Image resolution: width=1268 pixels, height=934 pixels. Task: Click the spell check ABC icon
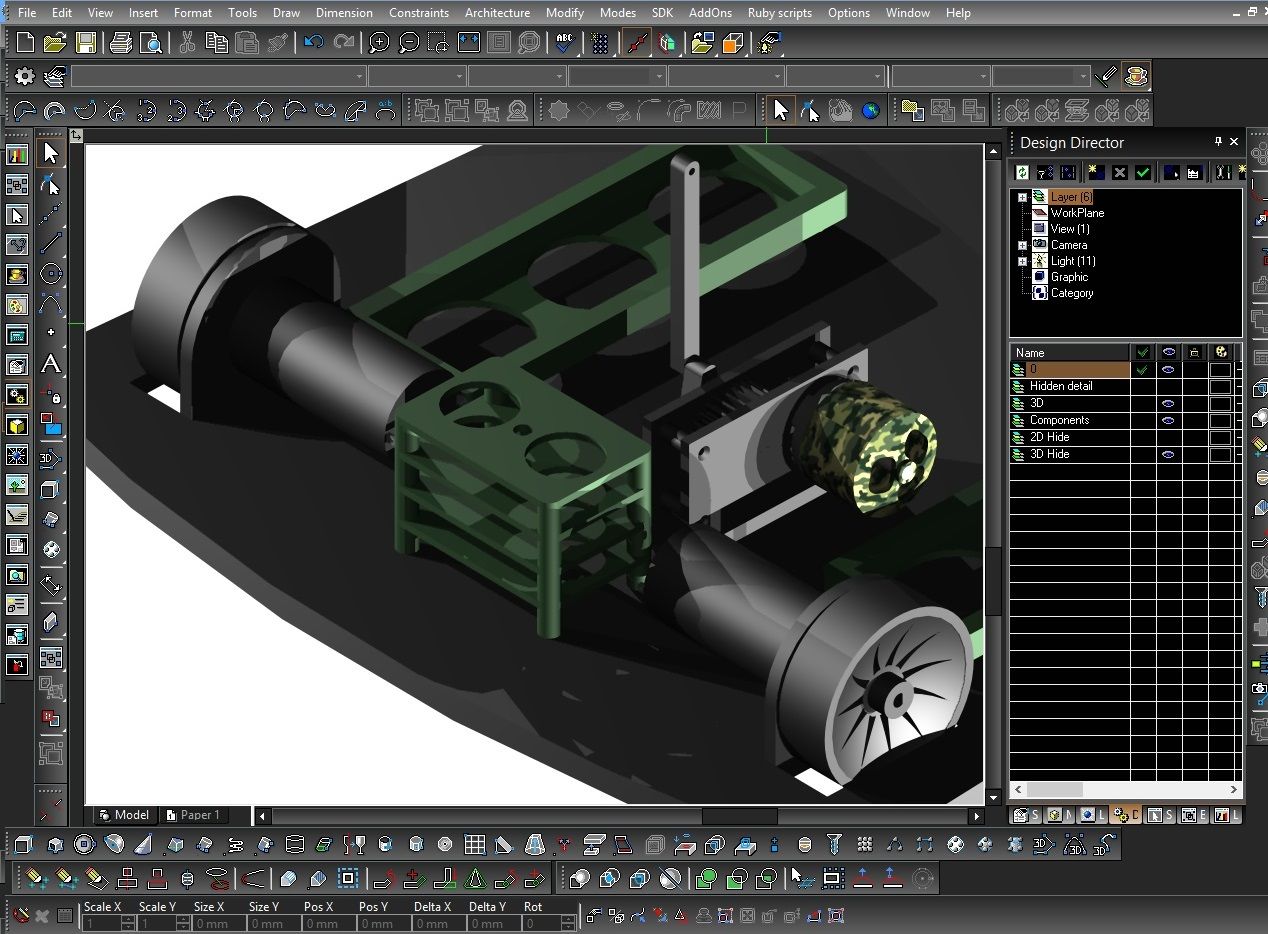tap(565, 43)
